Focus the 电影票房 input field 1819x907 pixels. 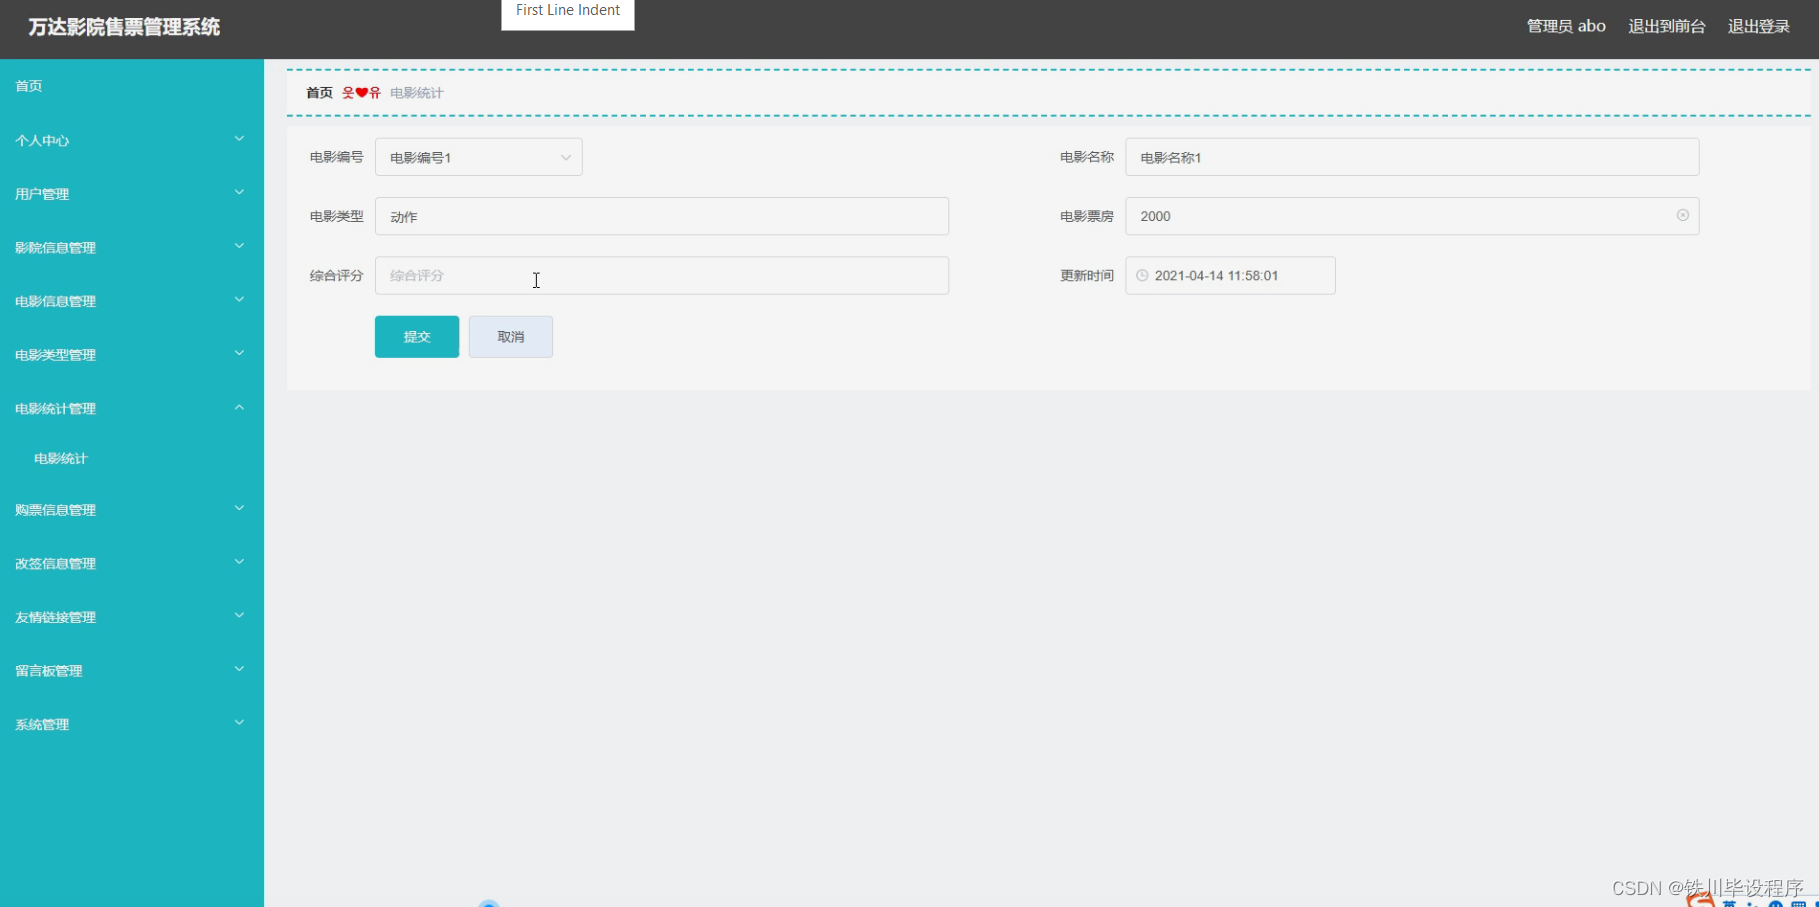click(1412, 216)
